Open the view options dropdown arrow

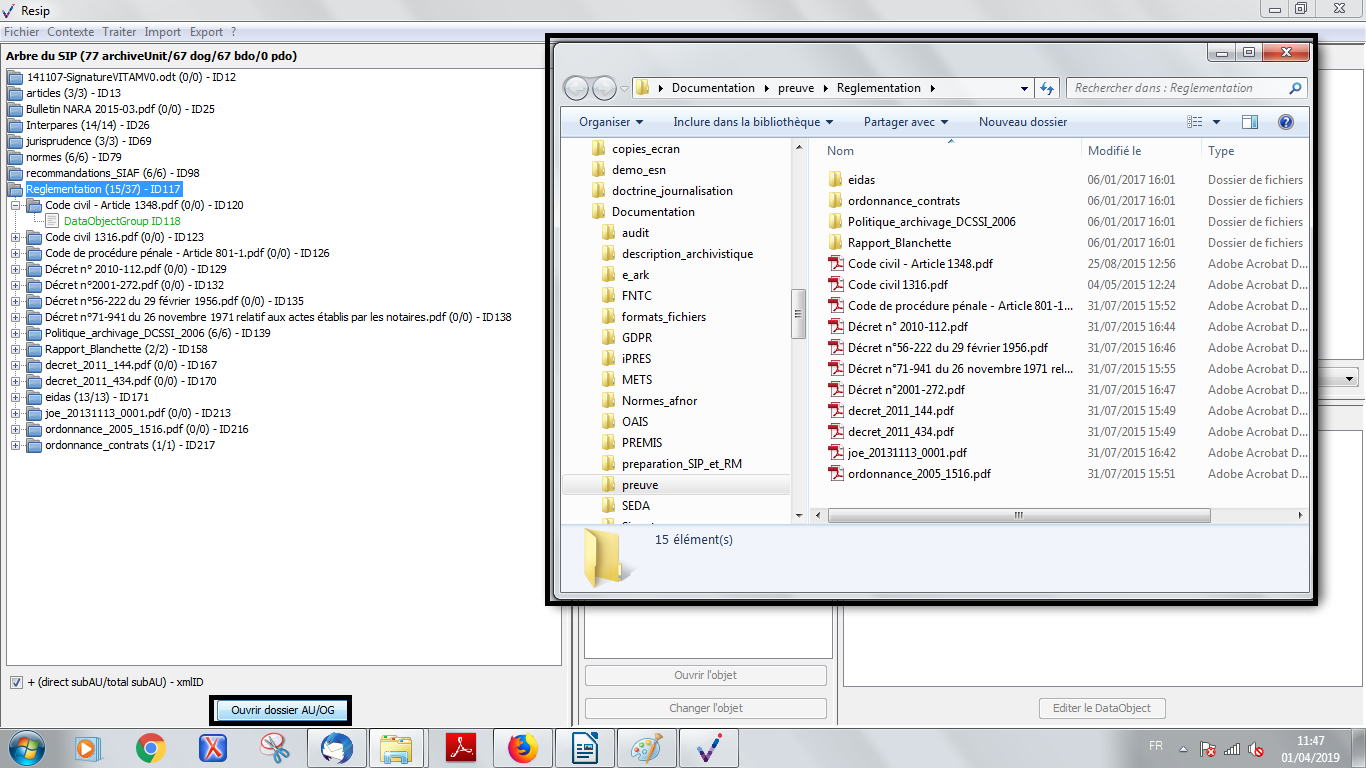(x=1216, y=122)
